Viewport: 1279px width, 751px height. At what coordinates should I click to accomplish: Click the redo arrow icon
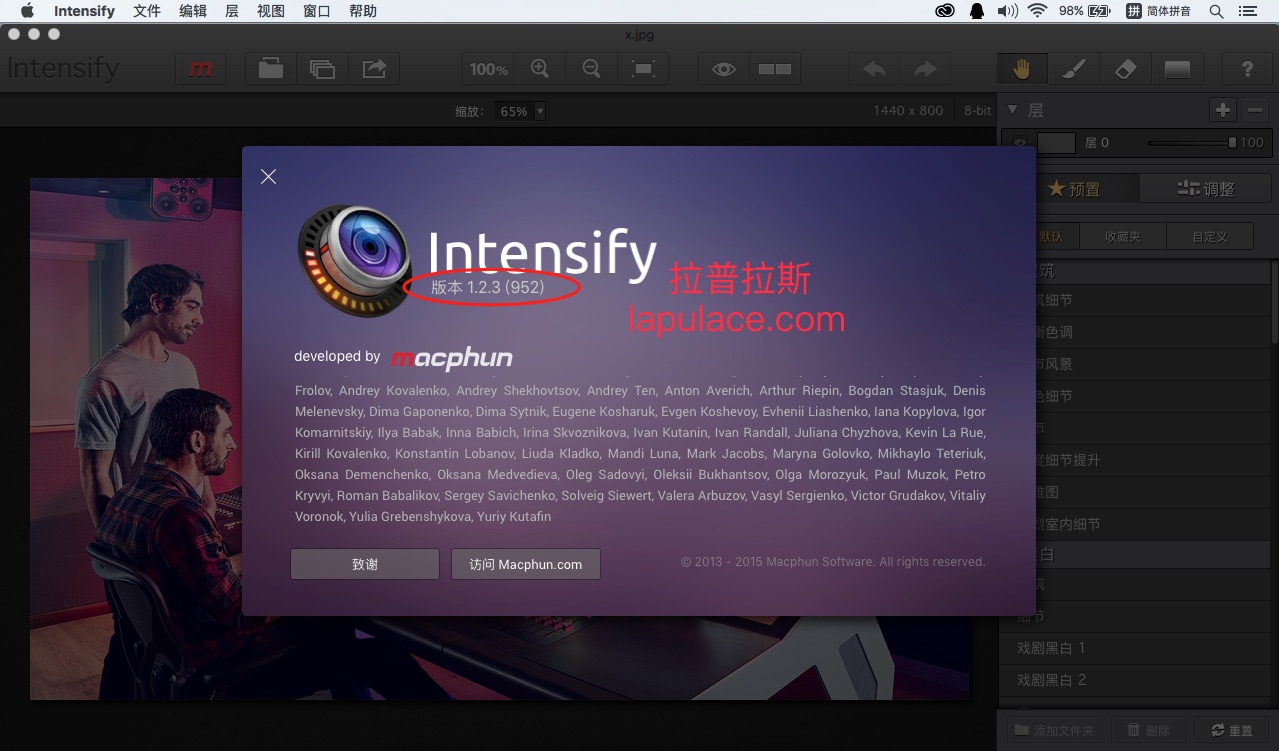click(x=925, y=69)
